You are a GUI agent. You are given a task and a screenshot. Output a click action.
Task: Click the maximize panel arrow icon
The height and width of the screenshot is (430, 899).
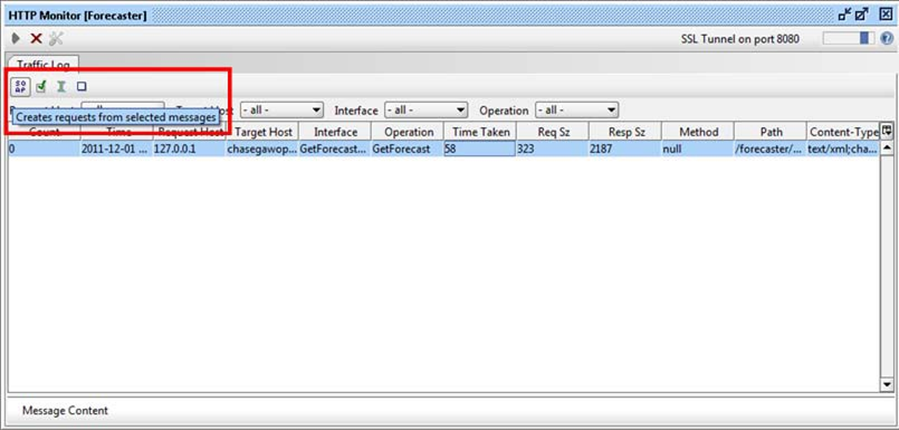862,15
